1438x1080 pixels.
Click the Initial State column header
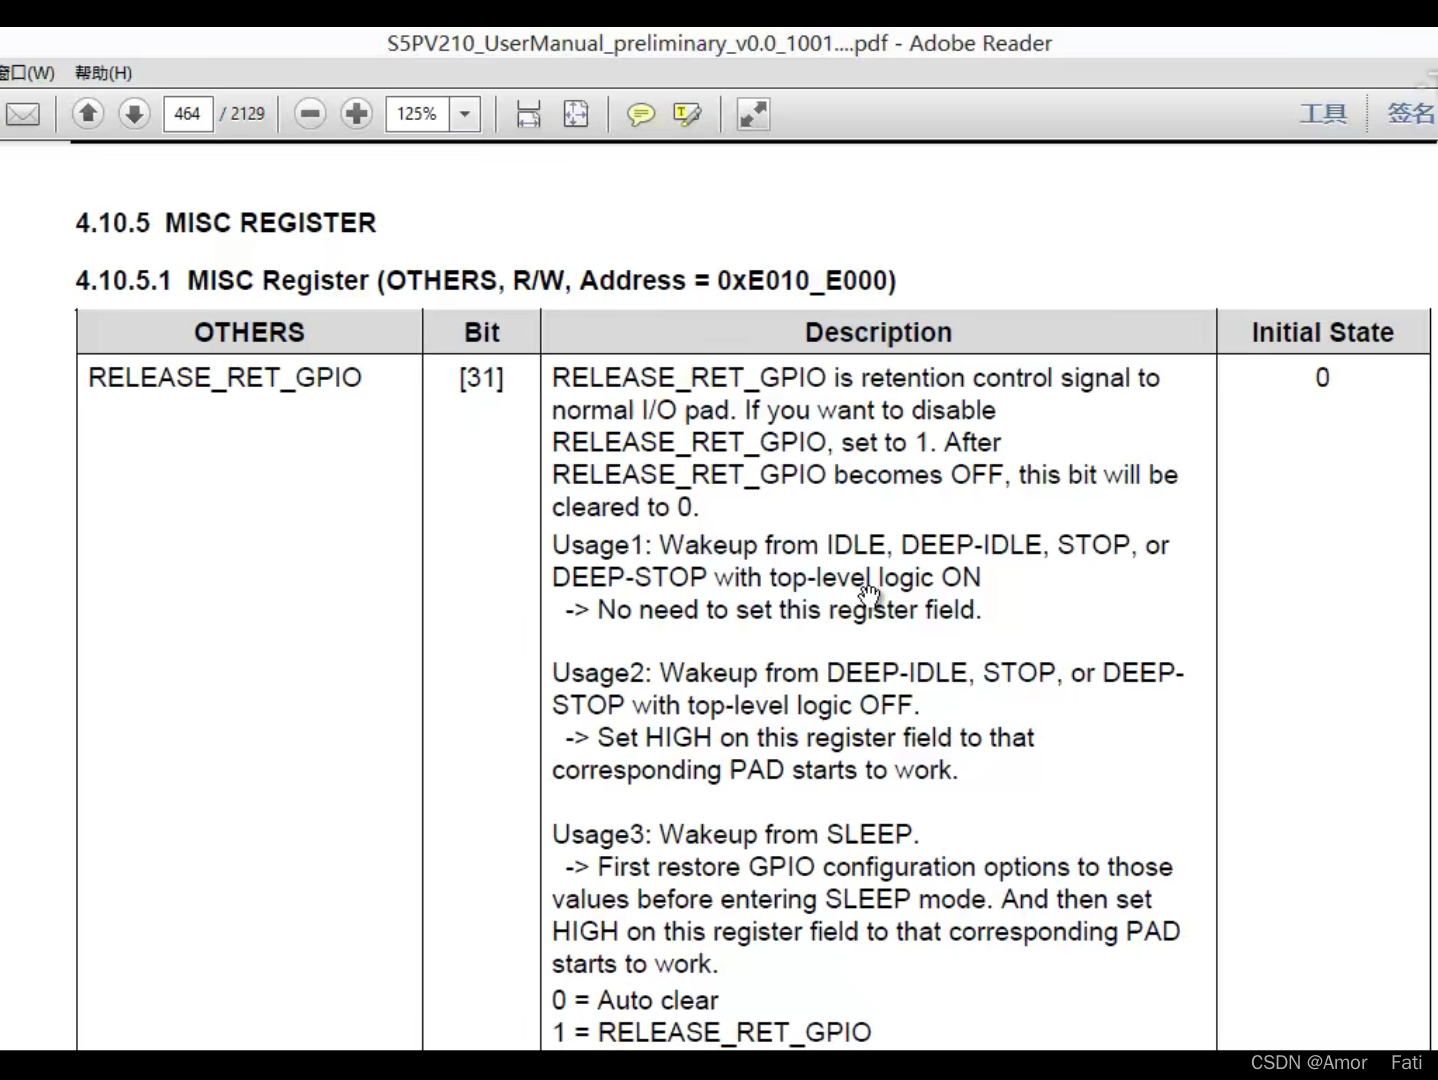pos(1322,332)
